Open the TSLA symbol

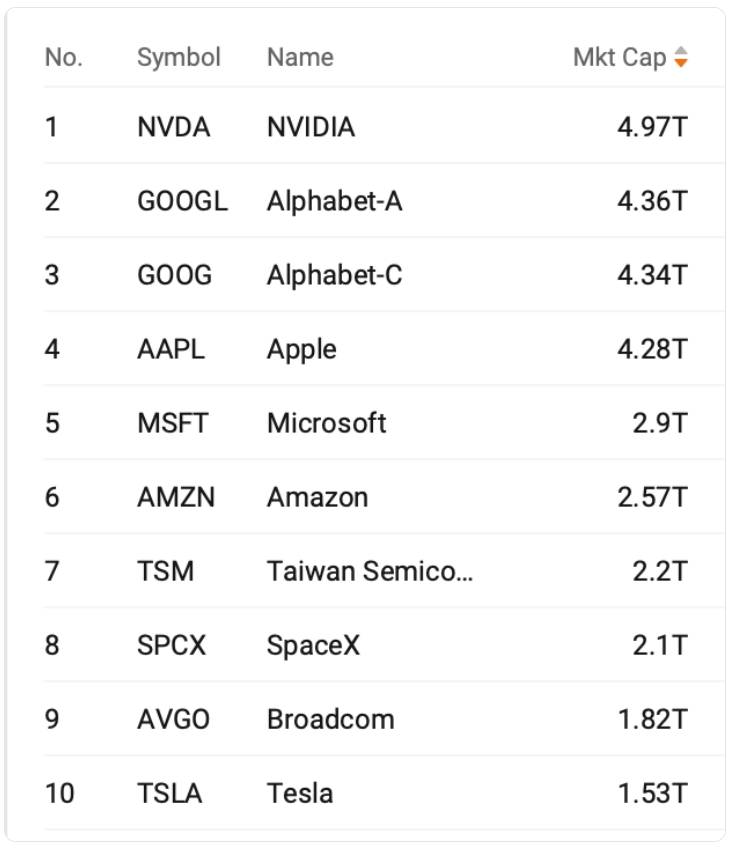click(x=170, y=793)
